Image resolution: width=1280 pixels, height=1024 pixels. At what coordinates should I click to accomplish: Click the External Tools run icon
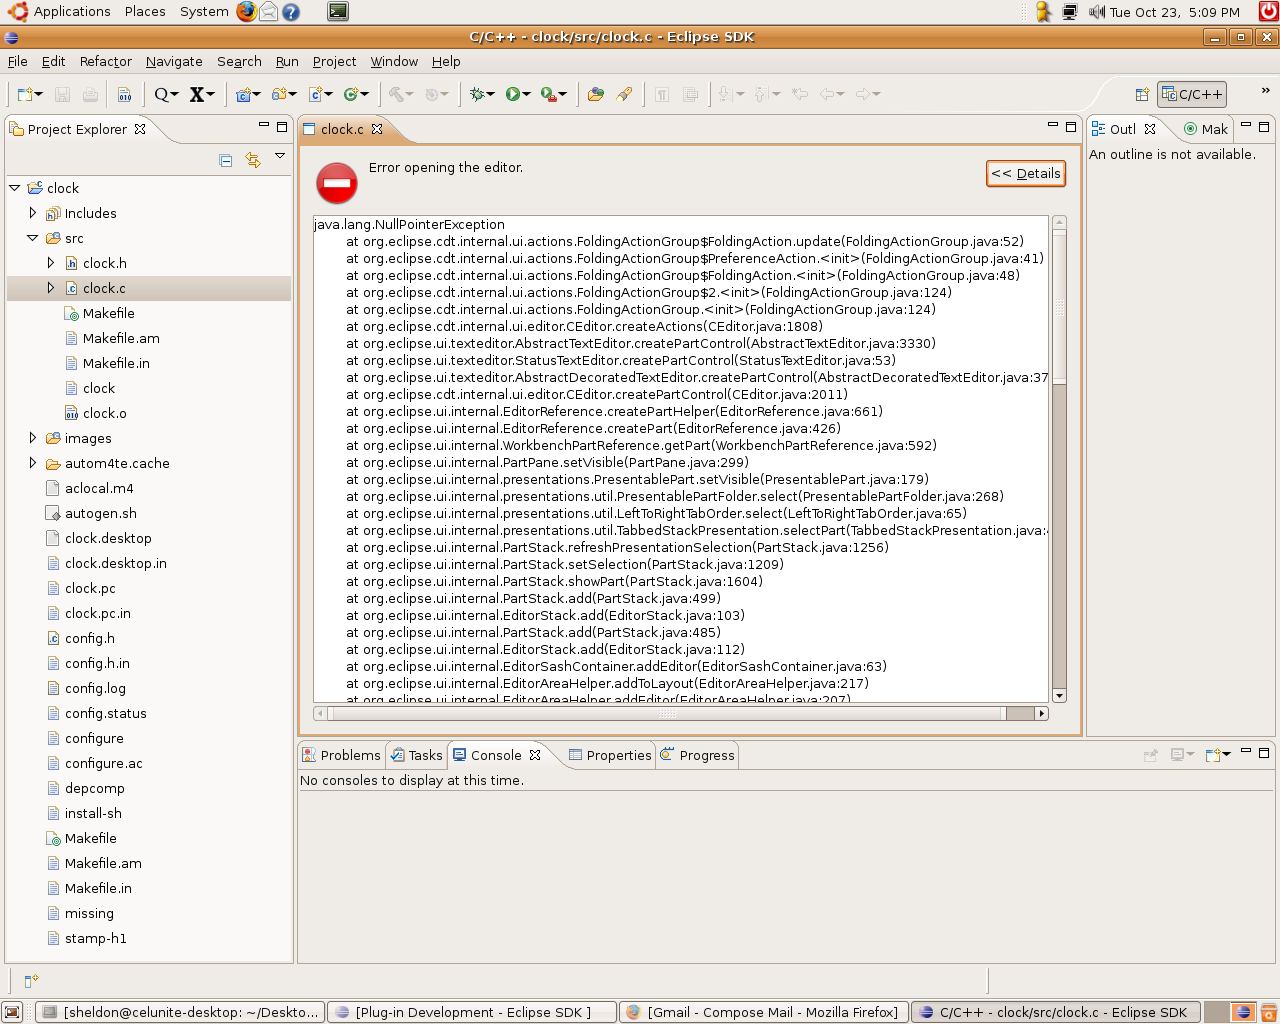[549, 94]
